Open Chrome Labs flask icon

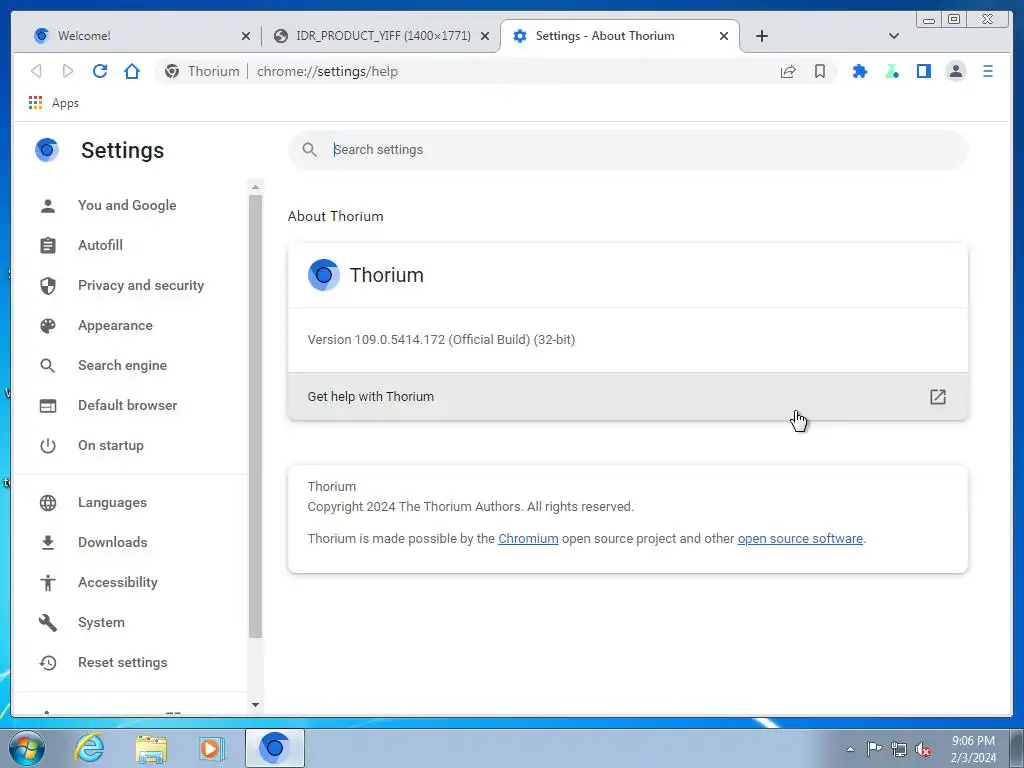pos(891,71)
